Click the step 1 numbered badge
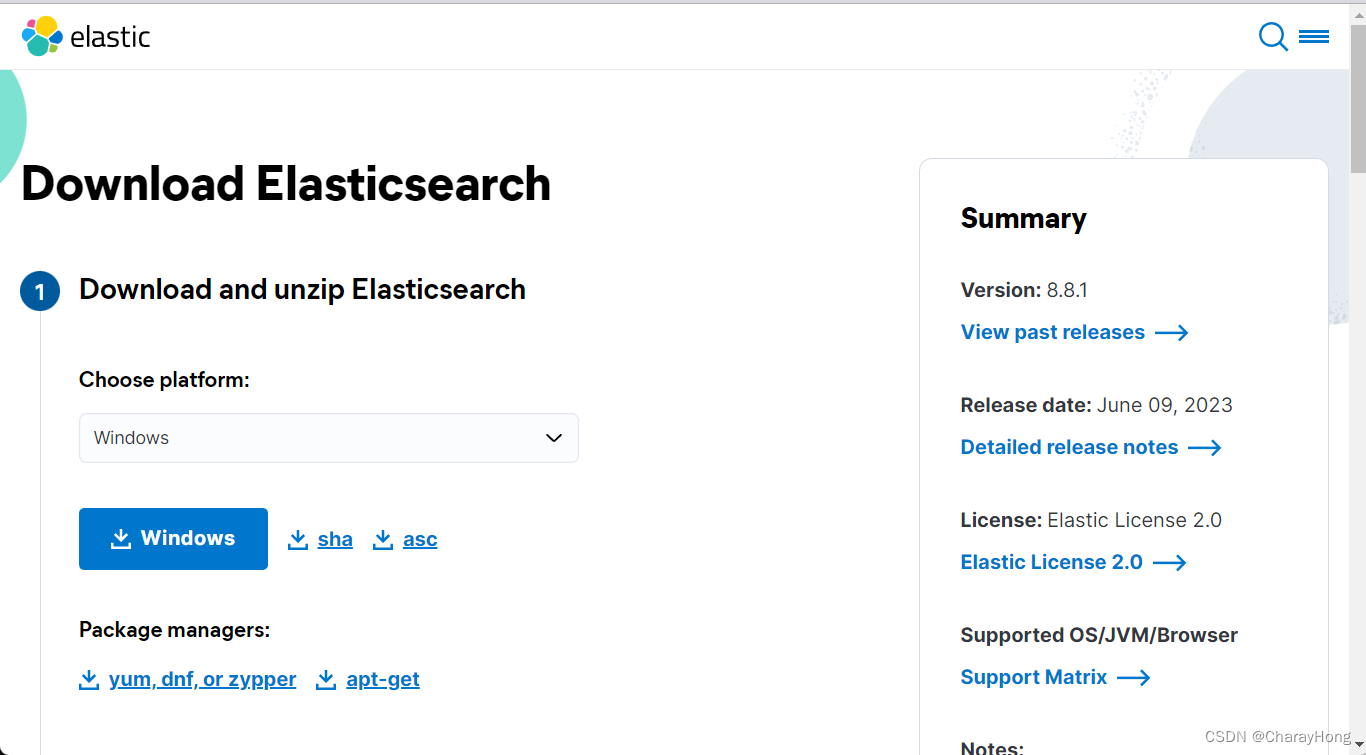Viewport: 1366px width, 755px height. [40, 291]
